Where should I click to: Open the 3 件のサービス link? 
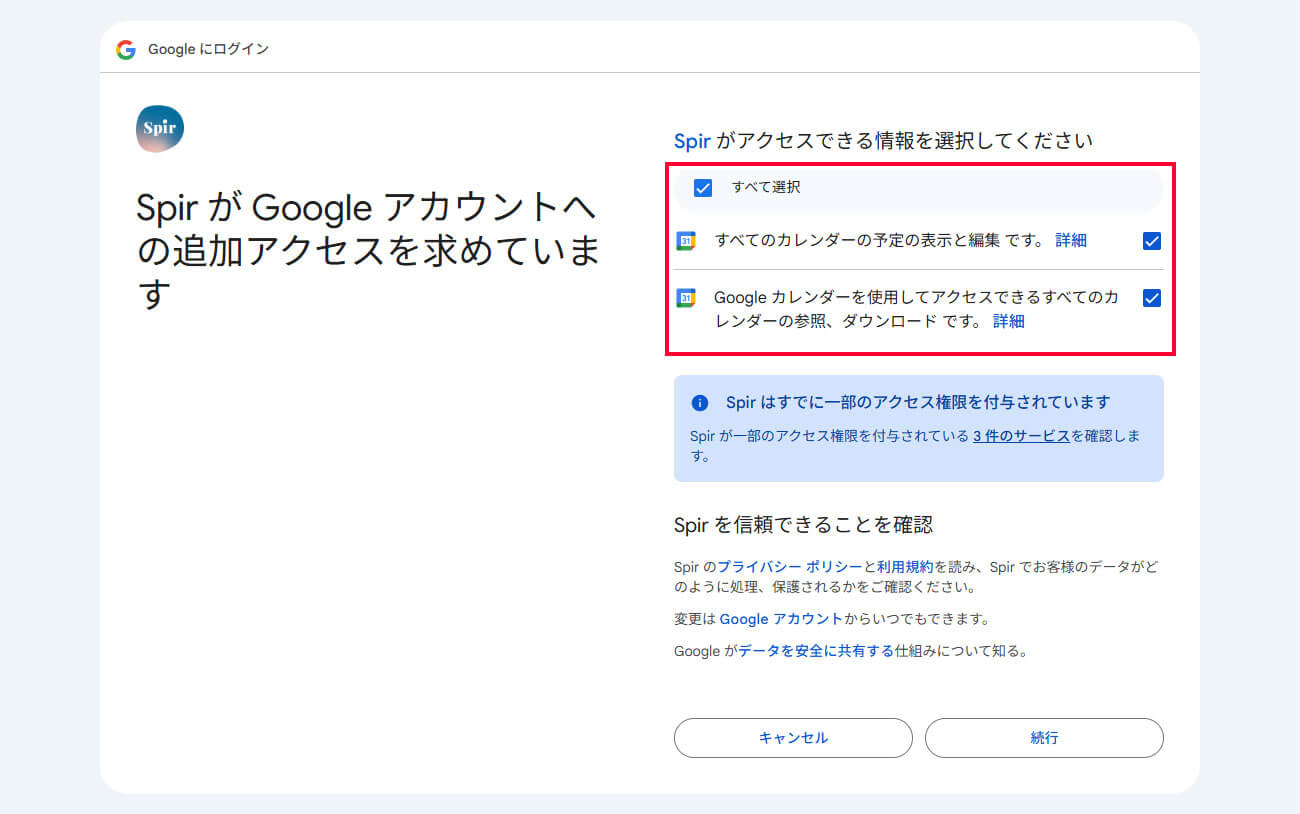[1021, 436]
